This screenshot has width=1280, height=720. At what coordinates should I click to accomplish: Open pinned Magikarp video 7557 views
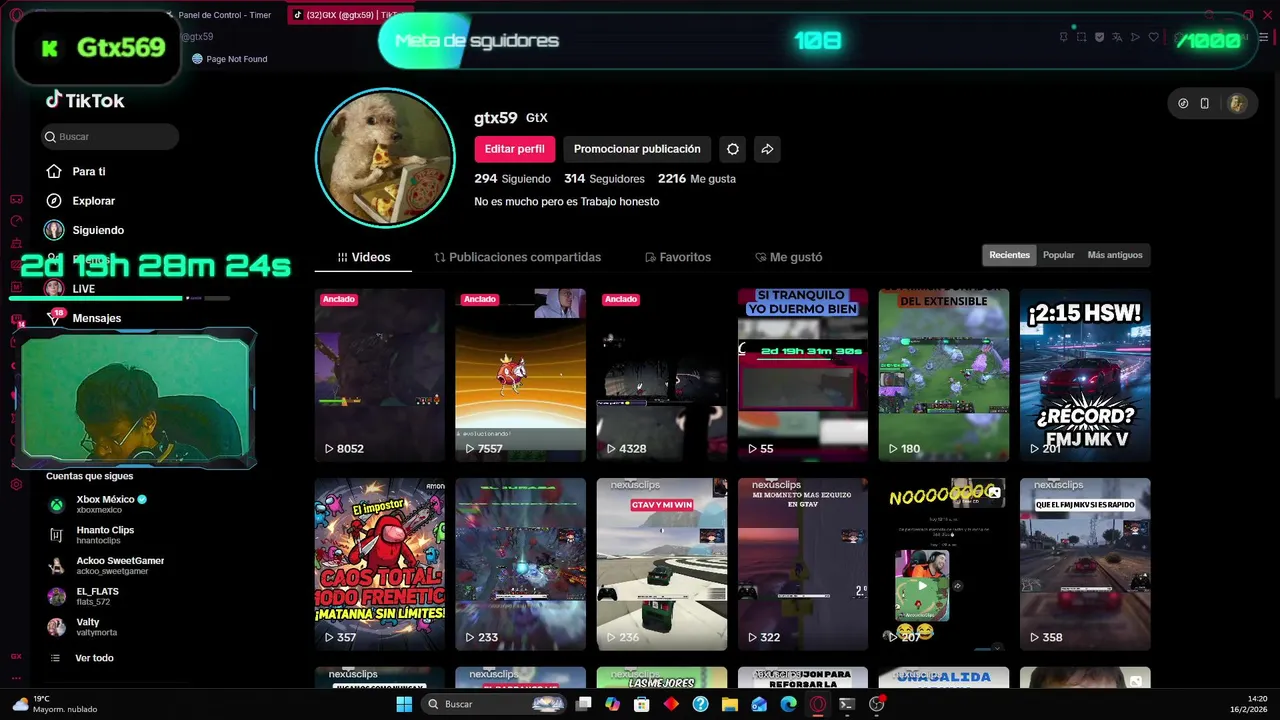520,375
